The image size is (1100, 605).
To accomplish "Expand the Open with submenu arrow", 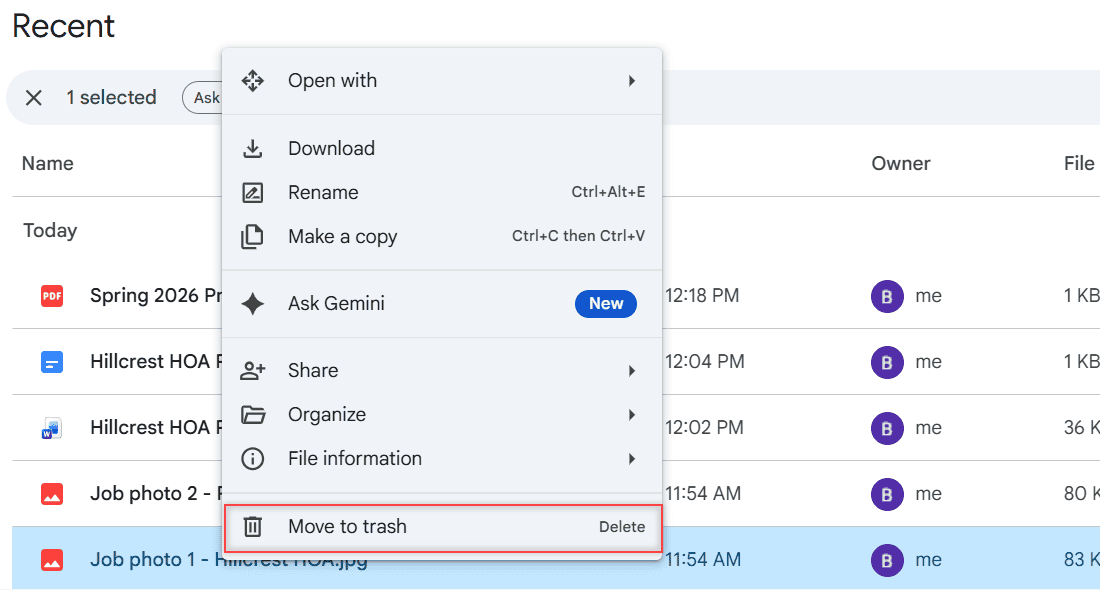I will 632,81.
